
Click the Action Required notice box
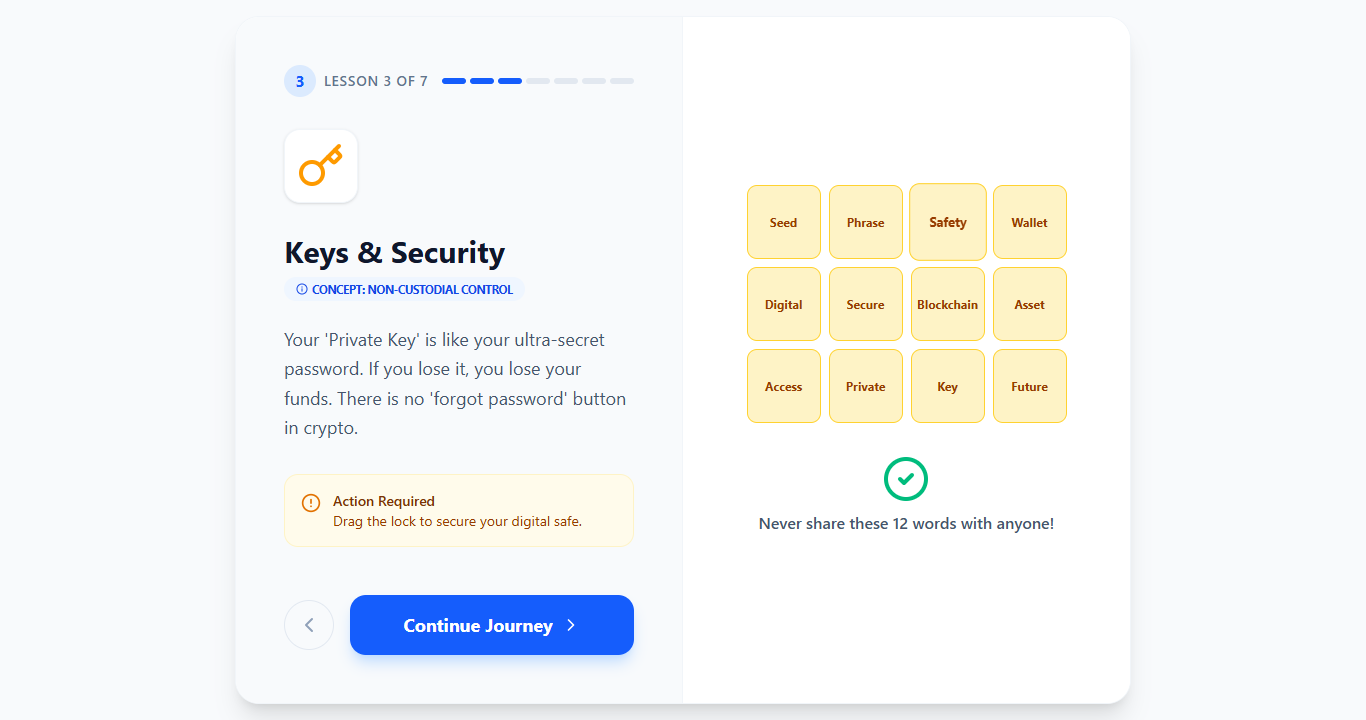click(x=459, y=511)
